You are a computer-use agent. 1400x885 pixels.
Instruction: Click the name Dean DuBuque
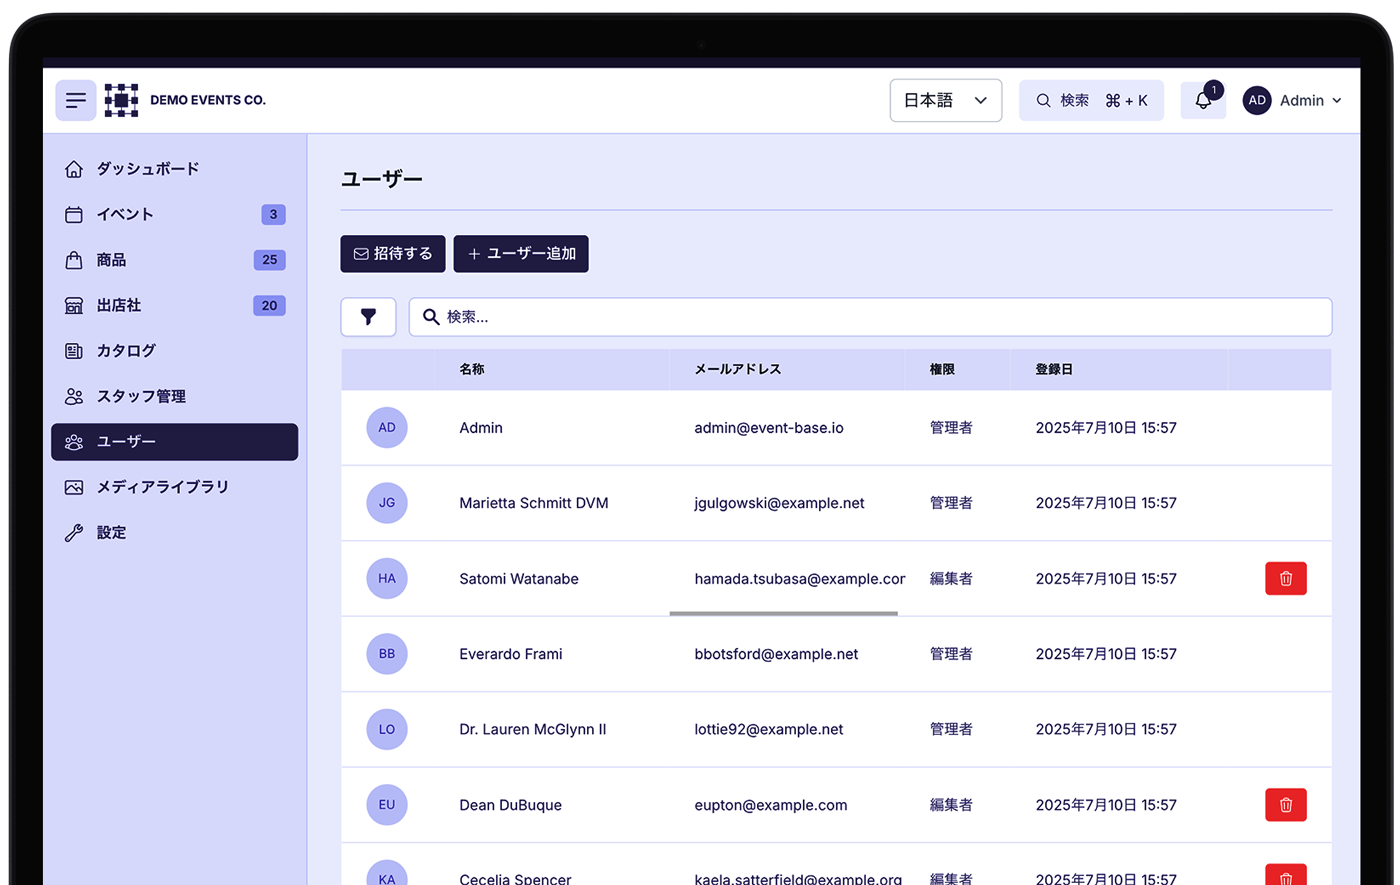pyautogui.click(x=511, y=805)
